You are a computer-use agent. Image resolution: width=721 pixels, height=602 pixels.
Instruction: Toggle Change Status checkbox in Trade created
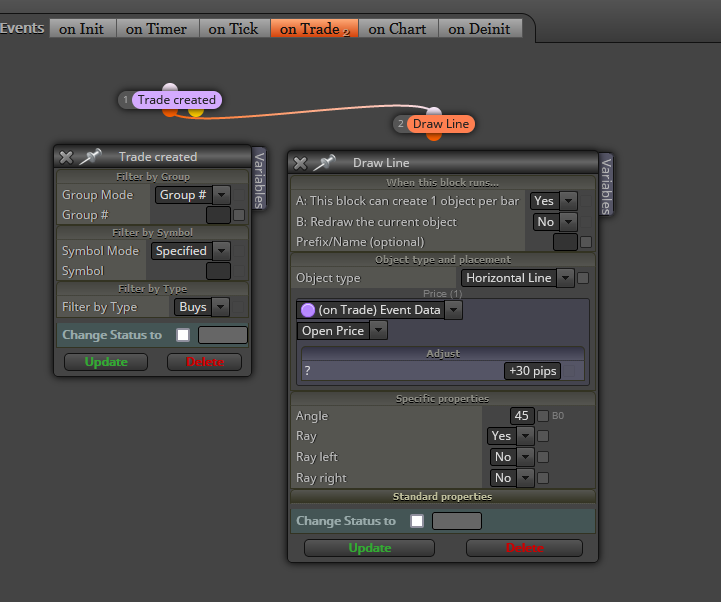183,335
